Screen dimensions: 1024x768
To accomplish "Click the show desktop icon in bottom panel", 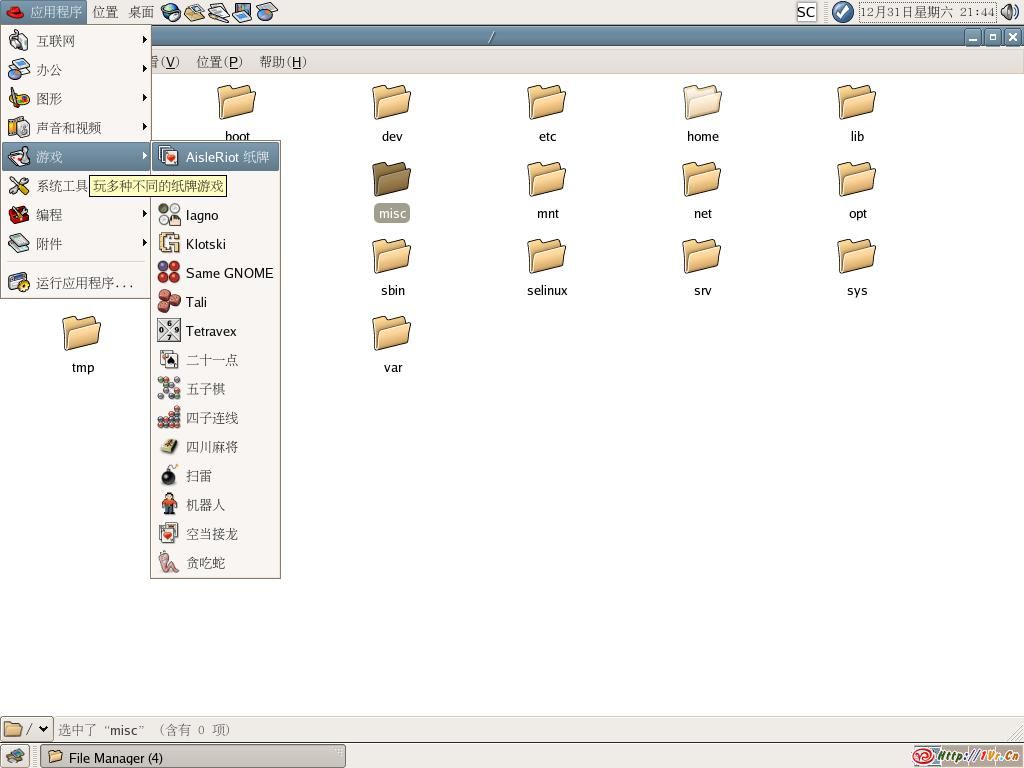I will click(x=15, y=757).
